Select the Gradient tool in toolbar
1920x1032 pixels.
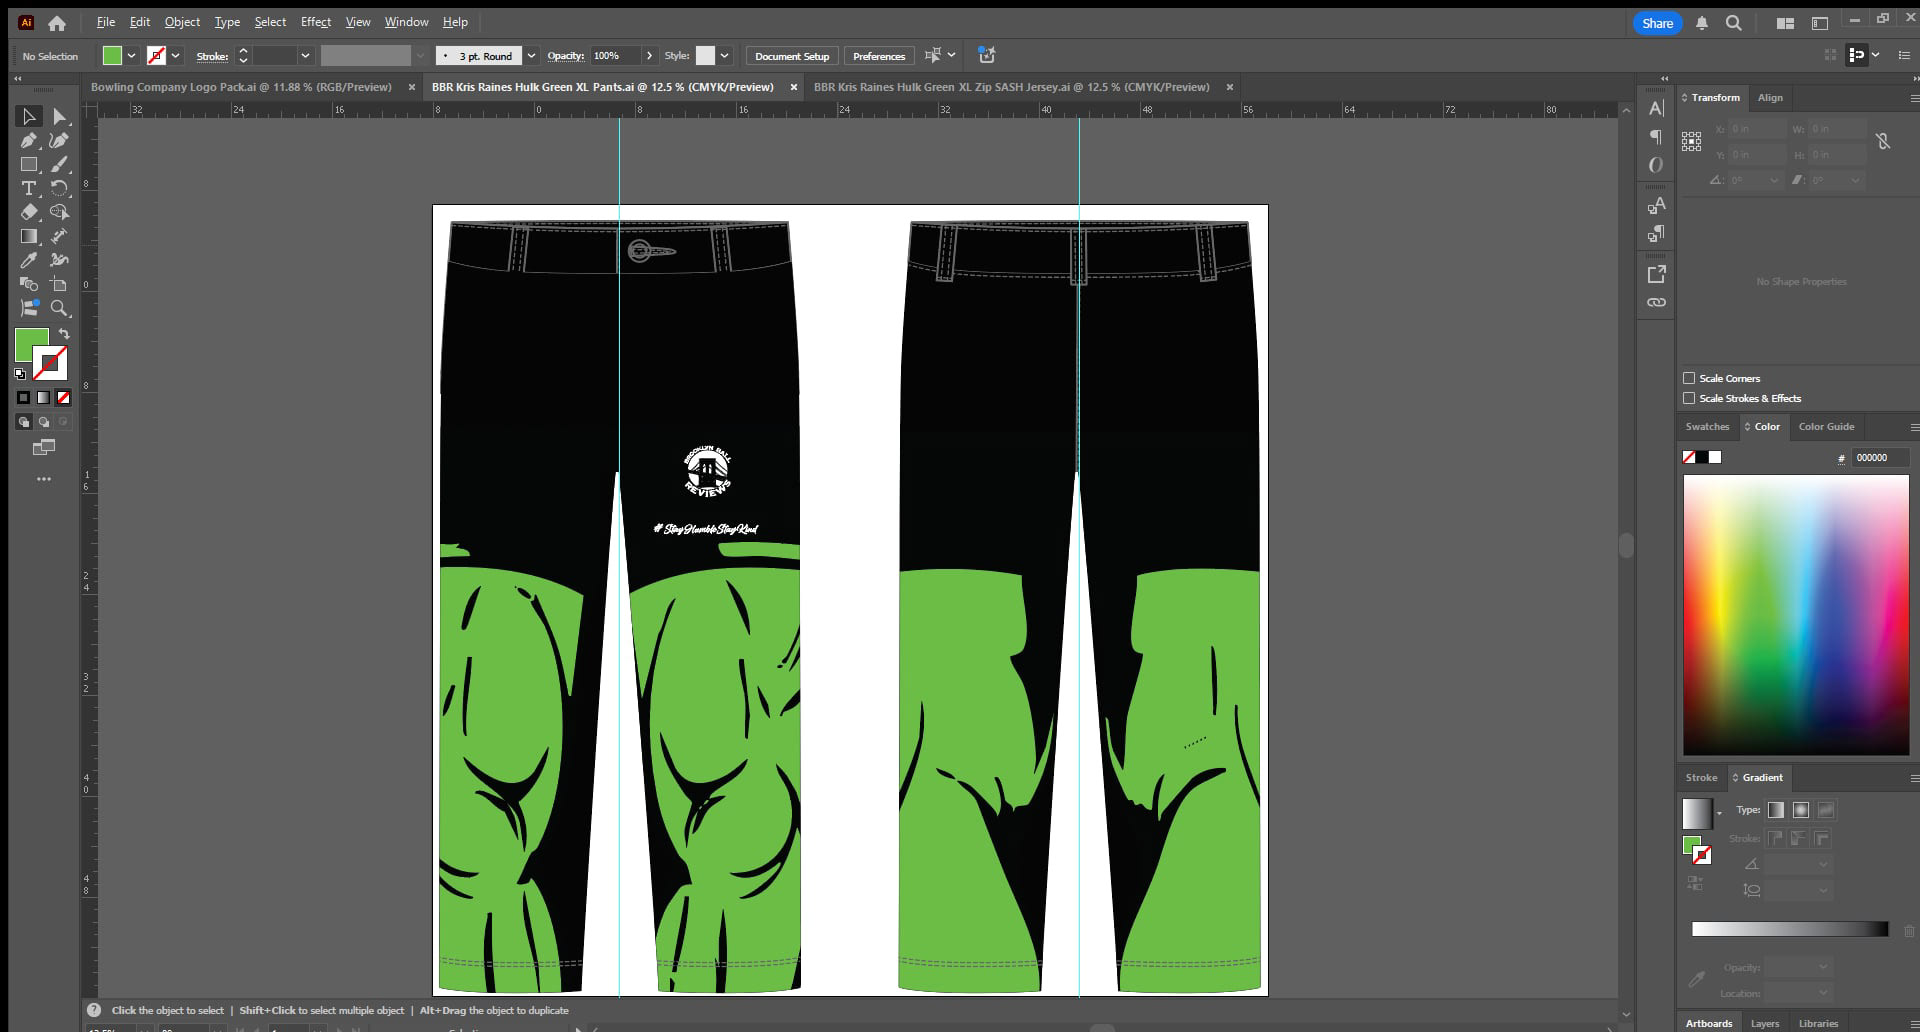(x=29, y=236)
